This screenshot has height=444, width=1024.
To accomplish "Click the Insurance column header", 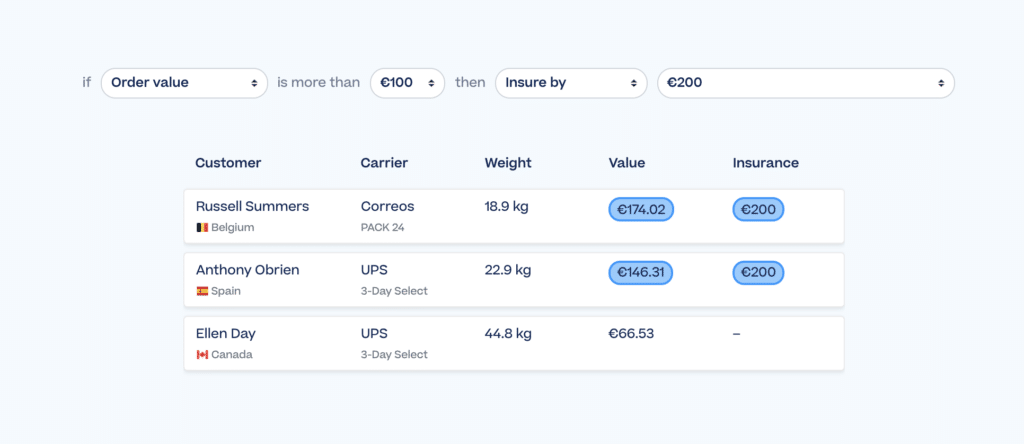I will point(765,163).
